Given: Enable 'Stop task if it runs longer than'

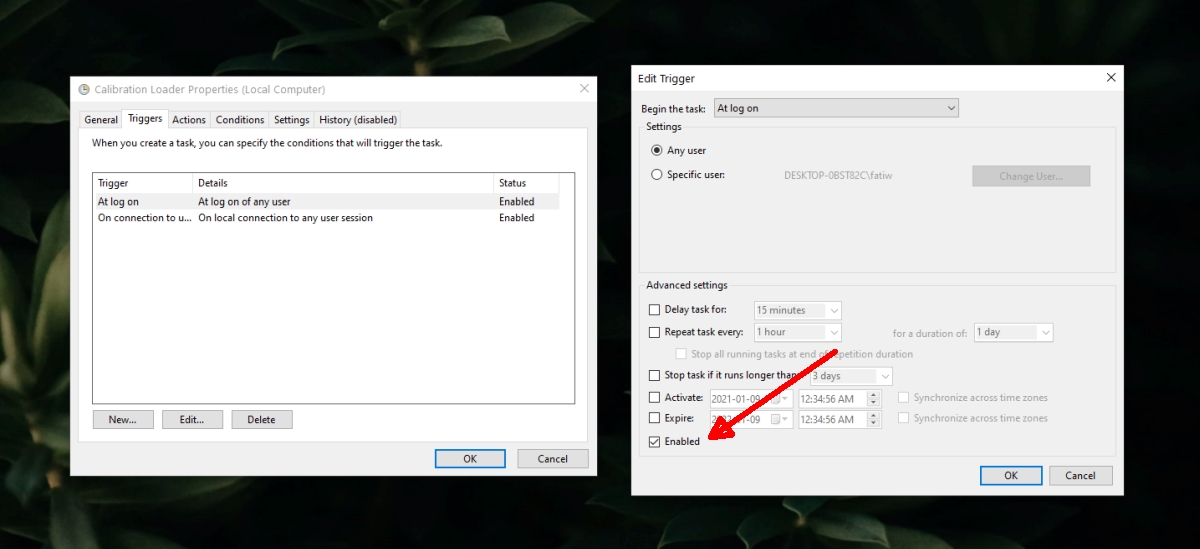Looking at the screenshot, I should tap(655, 376).
